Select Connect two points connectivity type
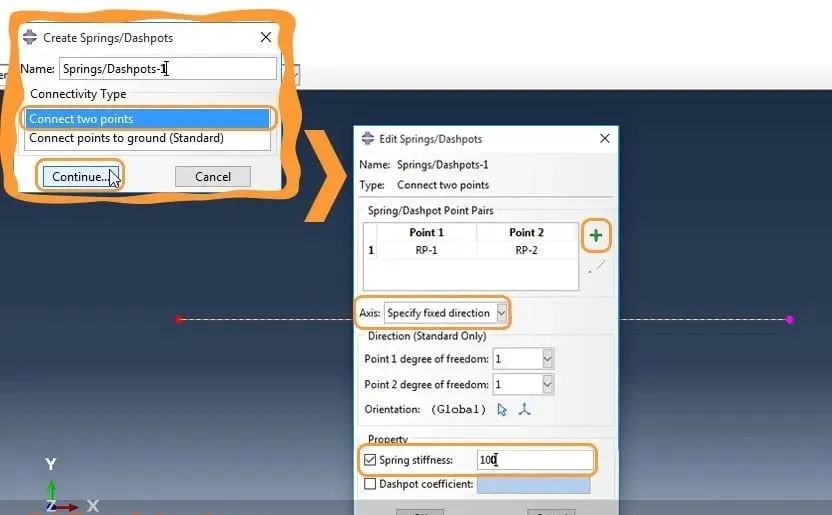832x515 pixels. point(147,119)
